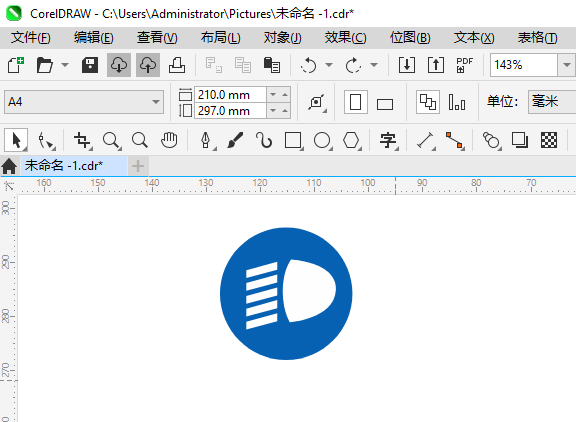Save the document with the floppy icon
This screenshot has width=576, height=422.
[x=90, y=65]
